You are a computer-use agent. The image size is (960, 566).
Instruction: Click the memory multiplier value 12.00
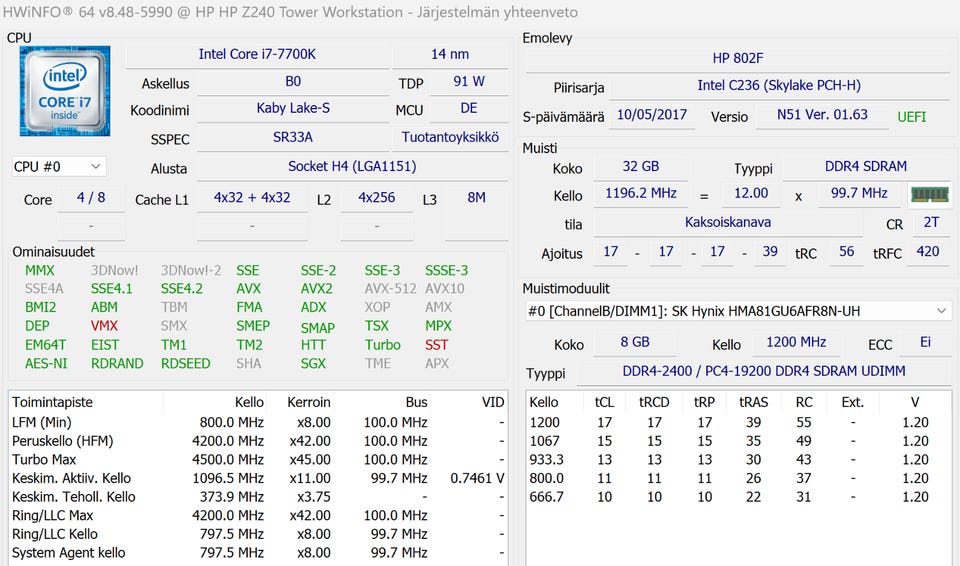coord(751,194)
